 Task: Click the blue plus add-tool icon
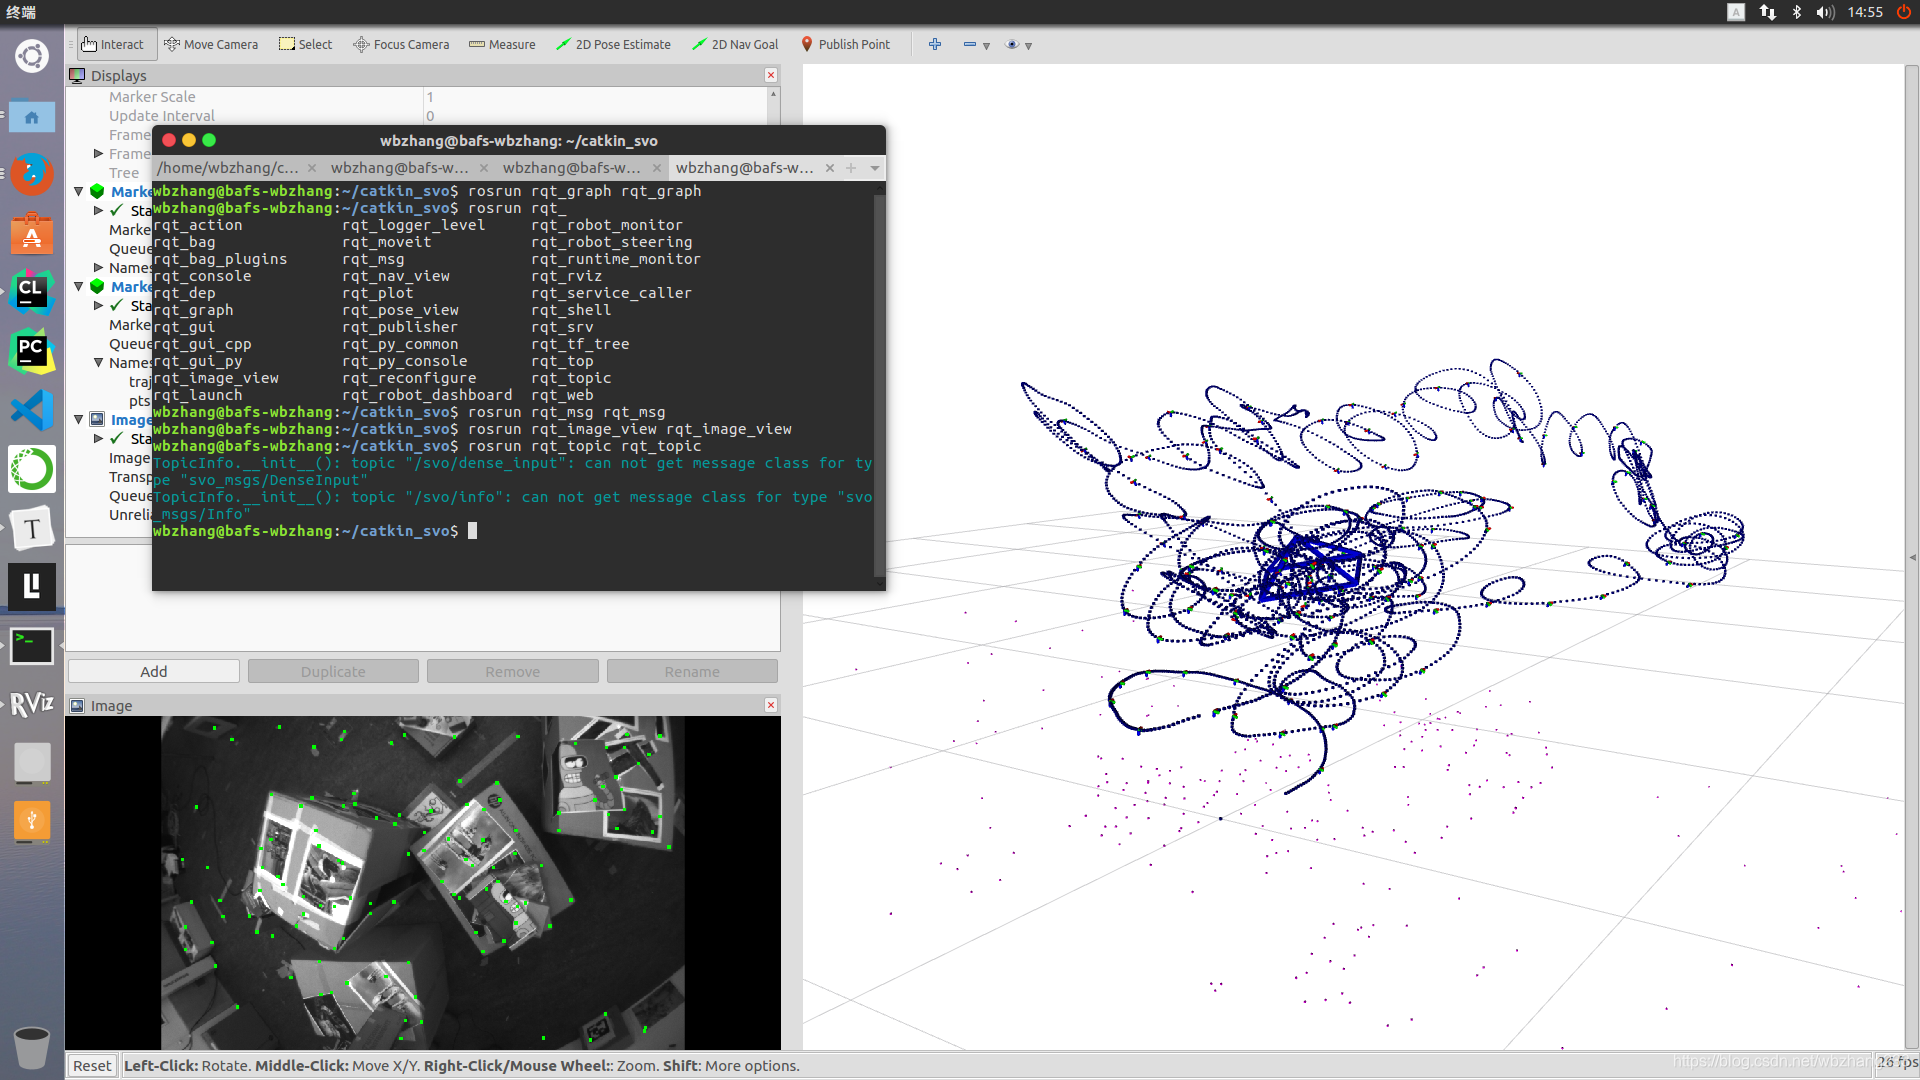935,44
